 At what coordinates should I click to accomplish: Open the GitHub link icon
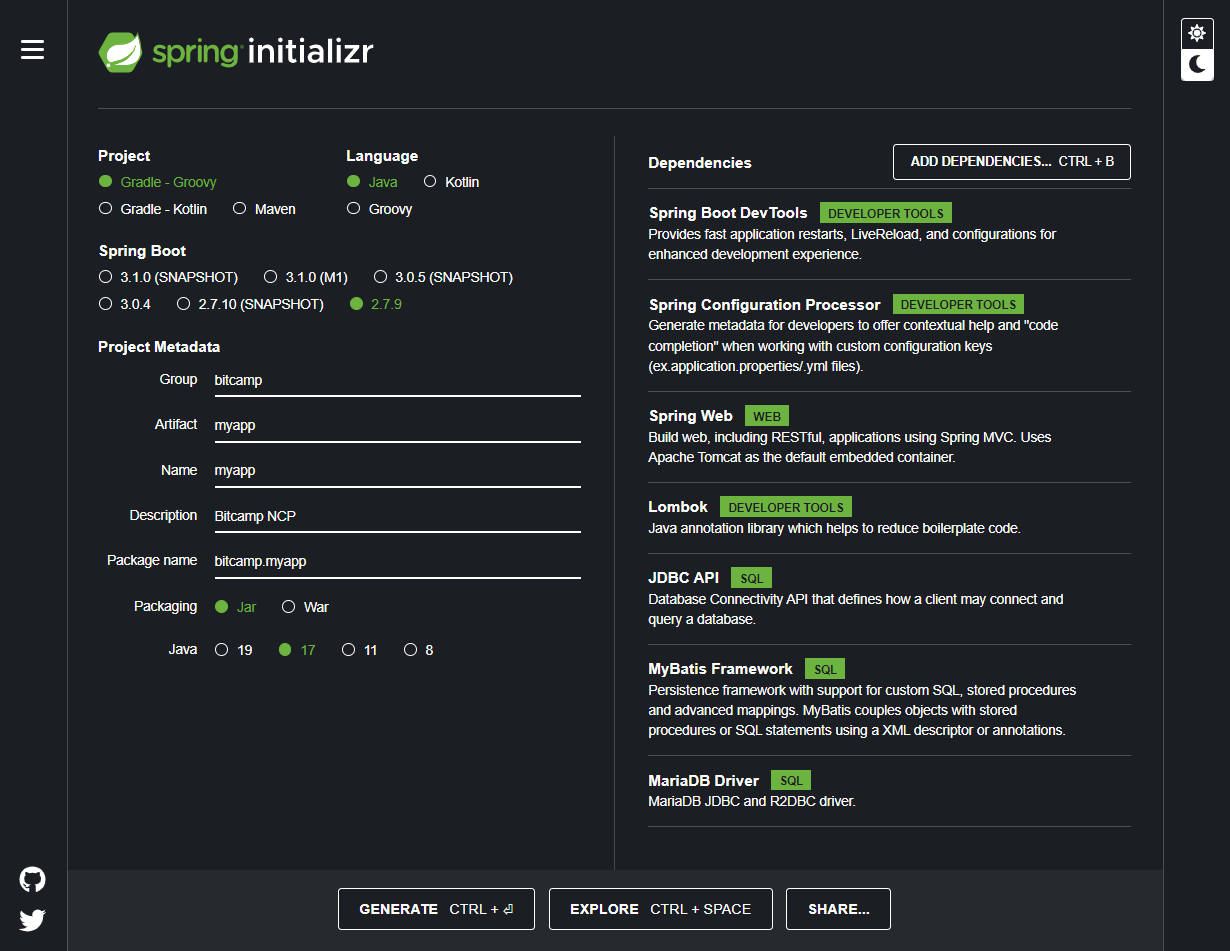[33, 880]
